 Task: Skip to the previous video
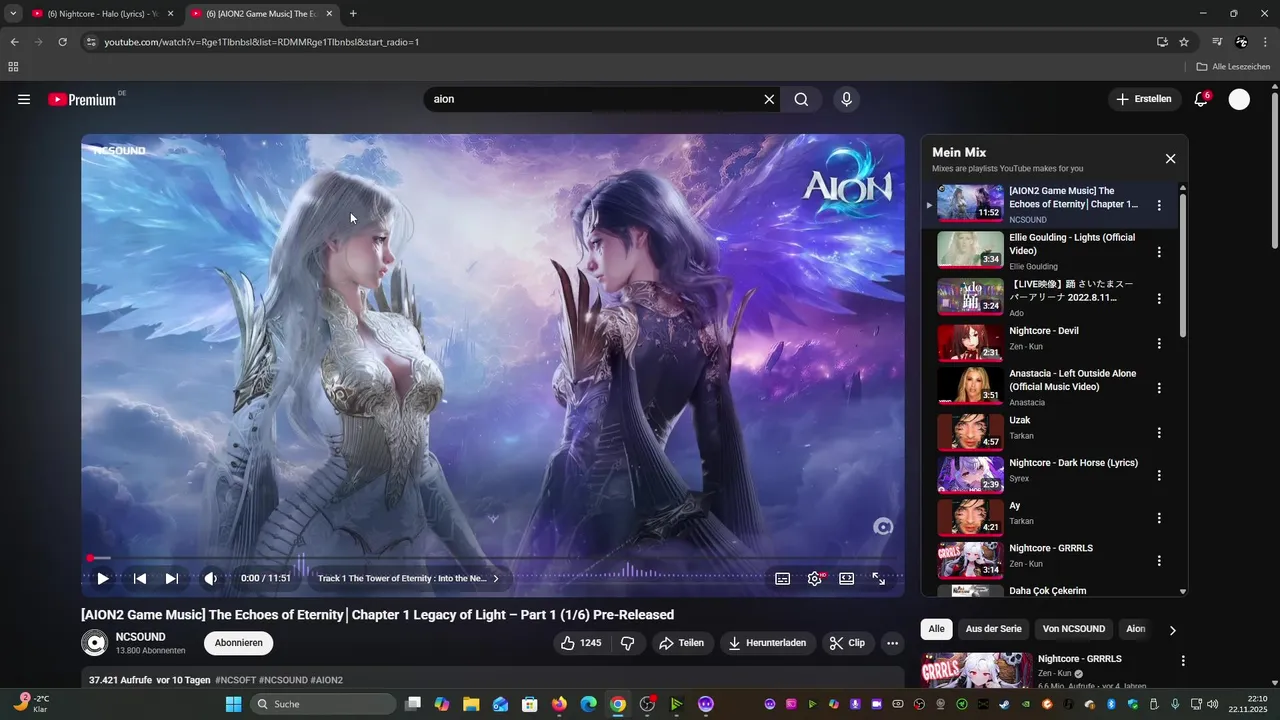[140, 578]
